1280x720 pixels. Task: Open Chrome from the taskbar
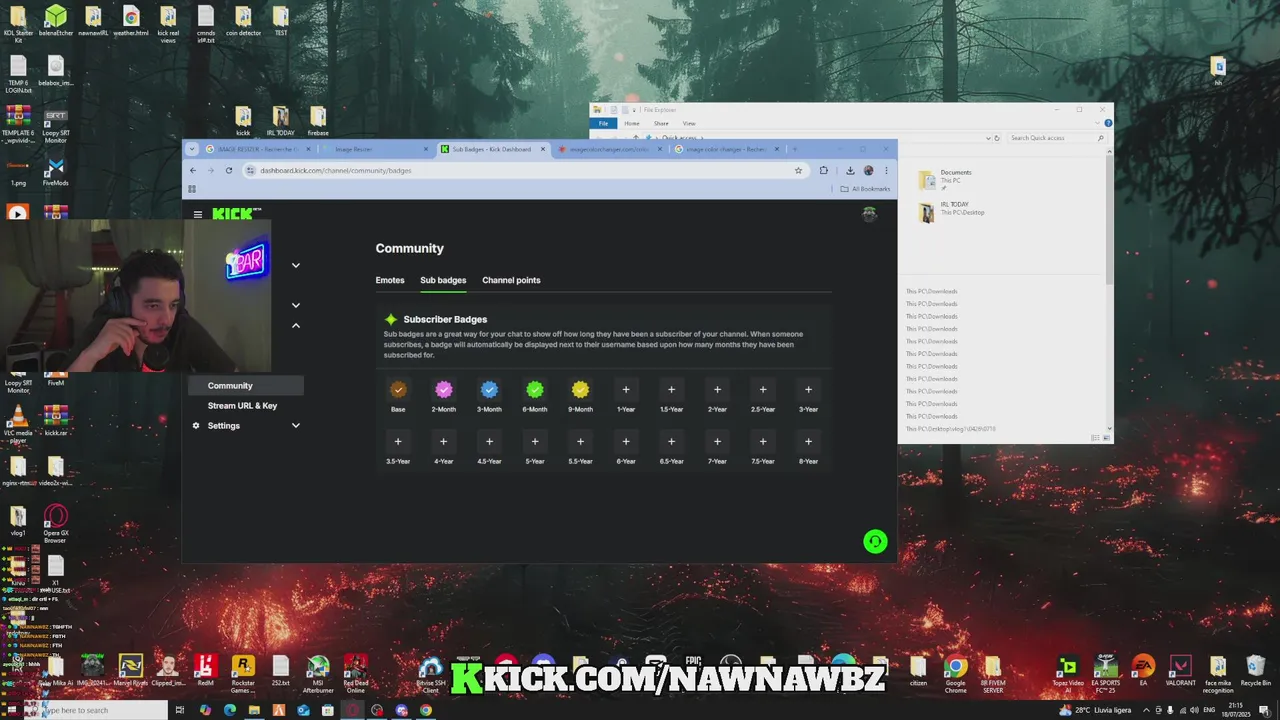pyautogui.click(x=426, y=710)
